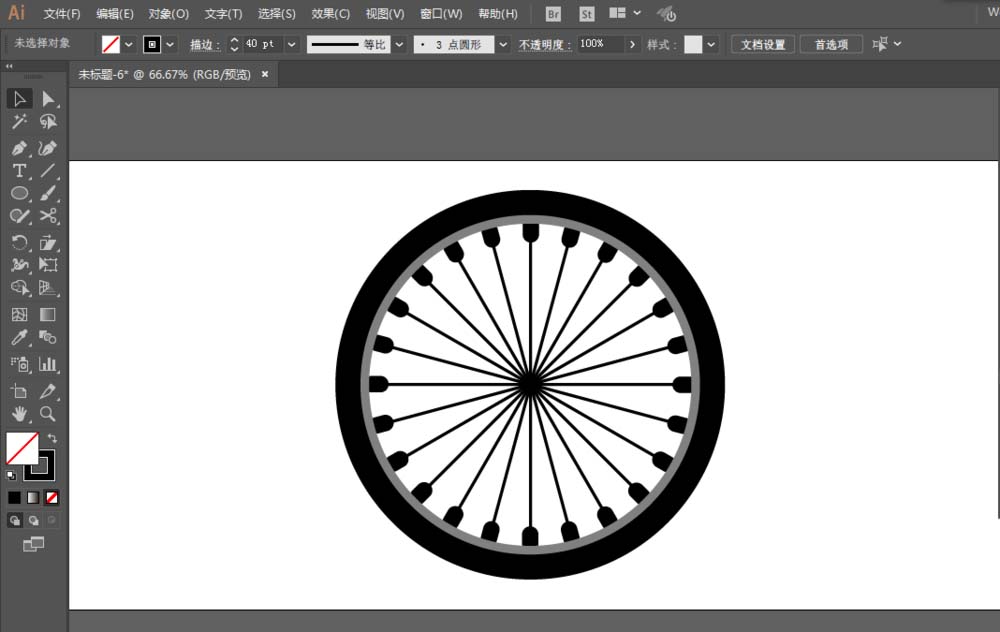Select the Hand tool
1000x632 pixels.
point(19,414)
